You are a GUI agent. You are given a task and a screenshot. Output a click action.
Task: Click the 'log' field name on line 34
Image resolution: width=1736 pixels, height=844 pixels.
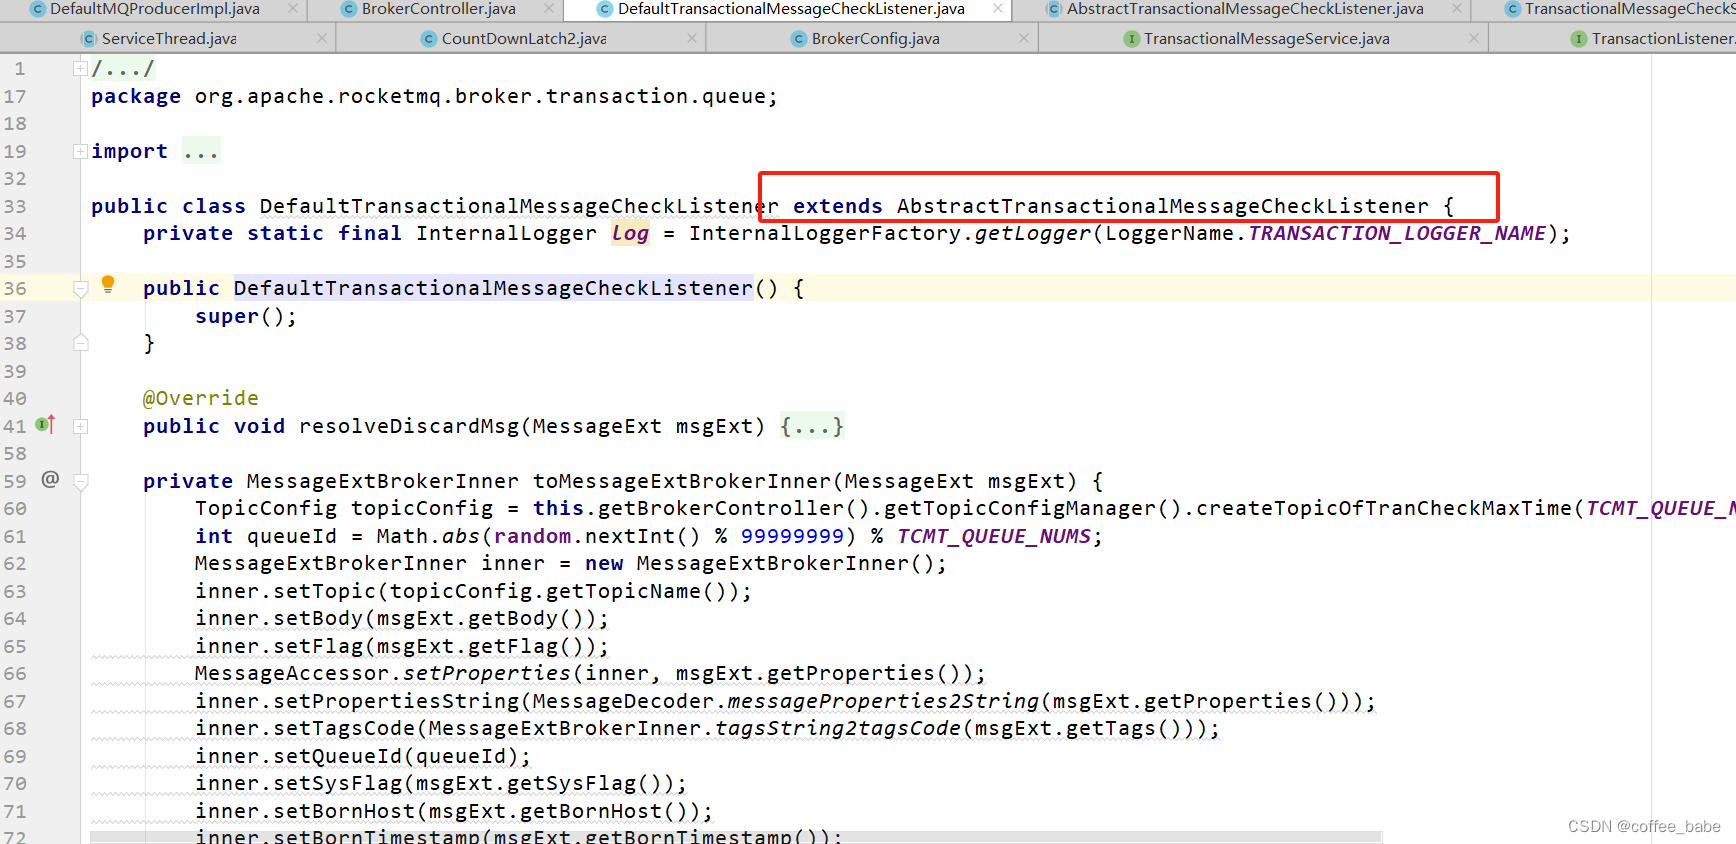630,233
